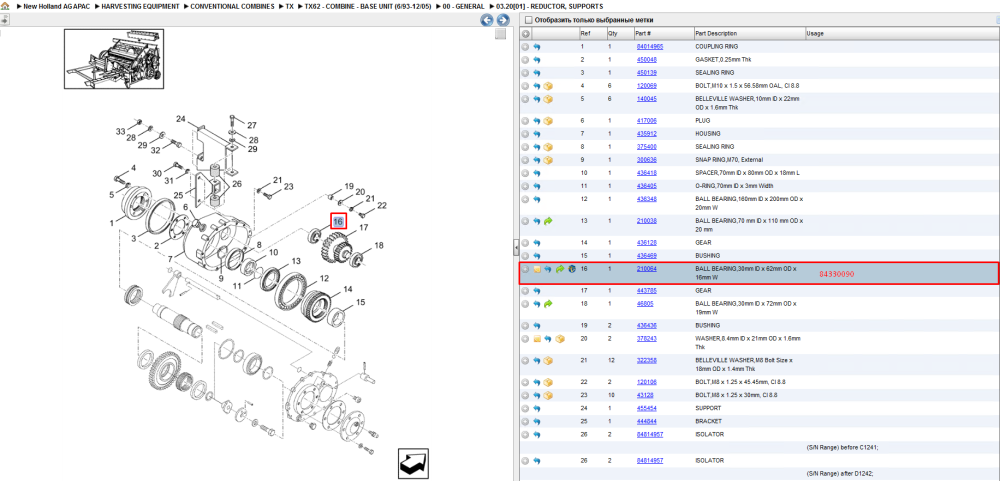This screenshot has width=1000, height=481.
Task: Click '(S/N Range) before C1241;' usage text
Action: pos(842,447)
